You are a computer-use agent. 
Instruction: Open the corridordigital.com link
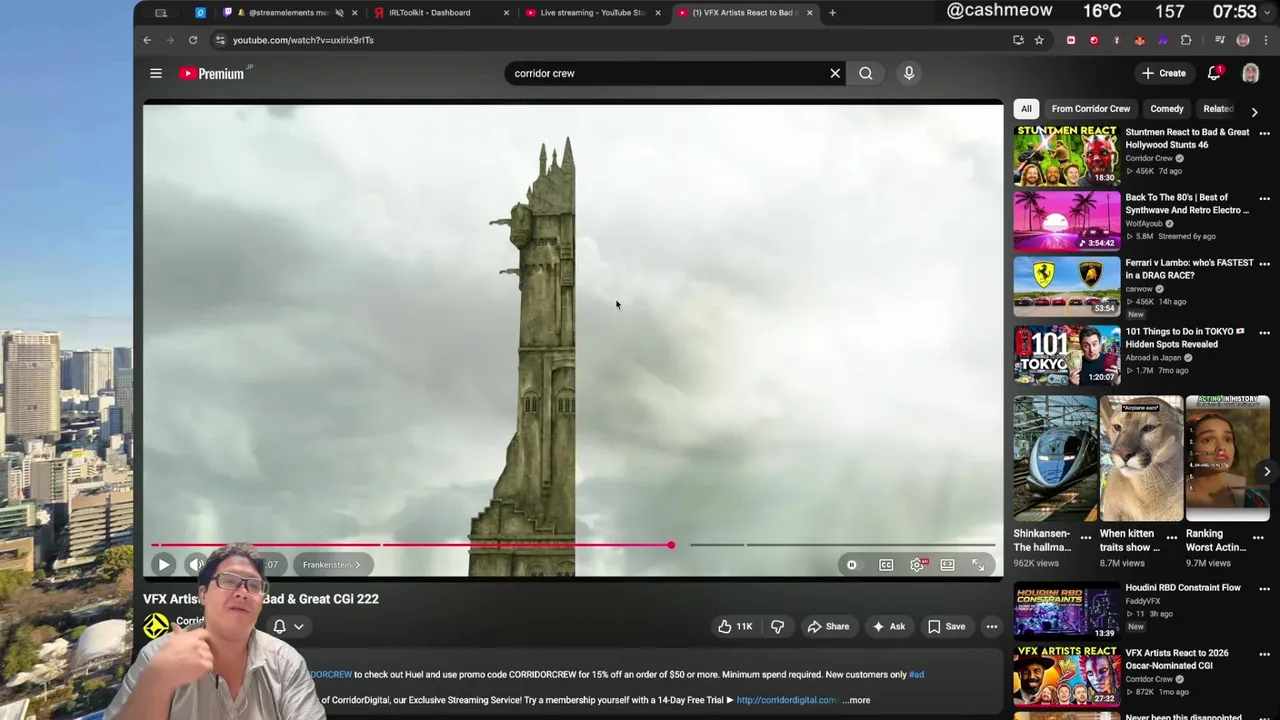(x=787, y=700)
